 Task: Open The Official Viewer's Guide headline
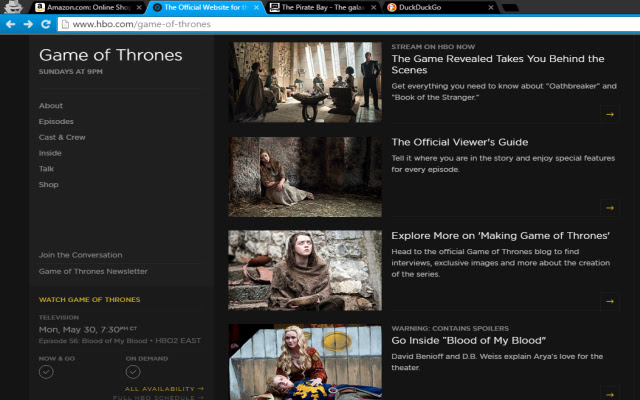point(460,142)
